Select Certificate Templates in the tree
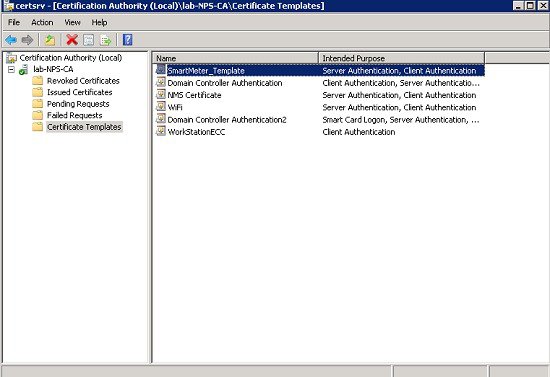The image size is (550, 377). tap(84, 127)
